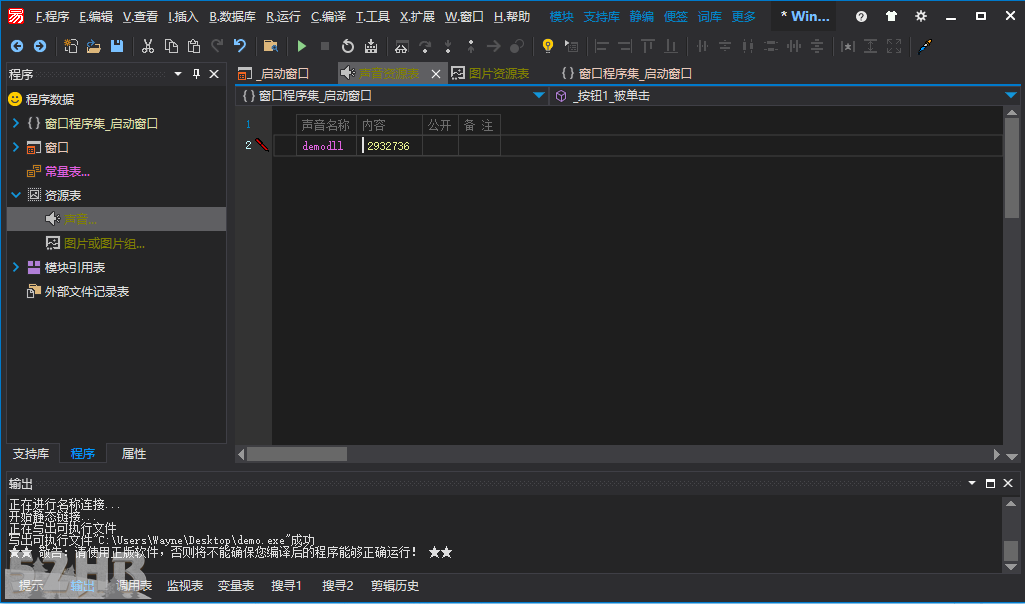The image size is (1025, 604).
Task: Click the editor vertical scrollbar thumb
Action: point(1011,168)
